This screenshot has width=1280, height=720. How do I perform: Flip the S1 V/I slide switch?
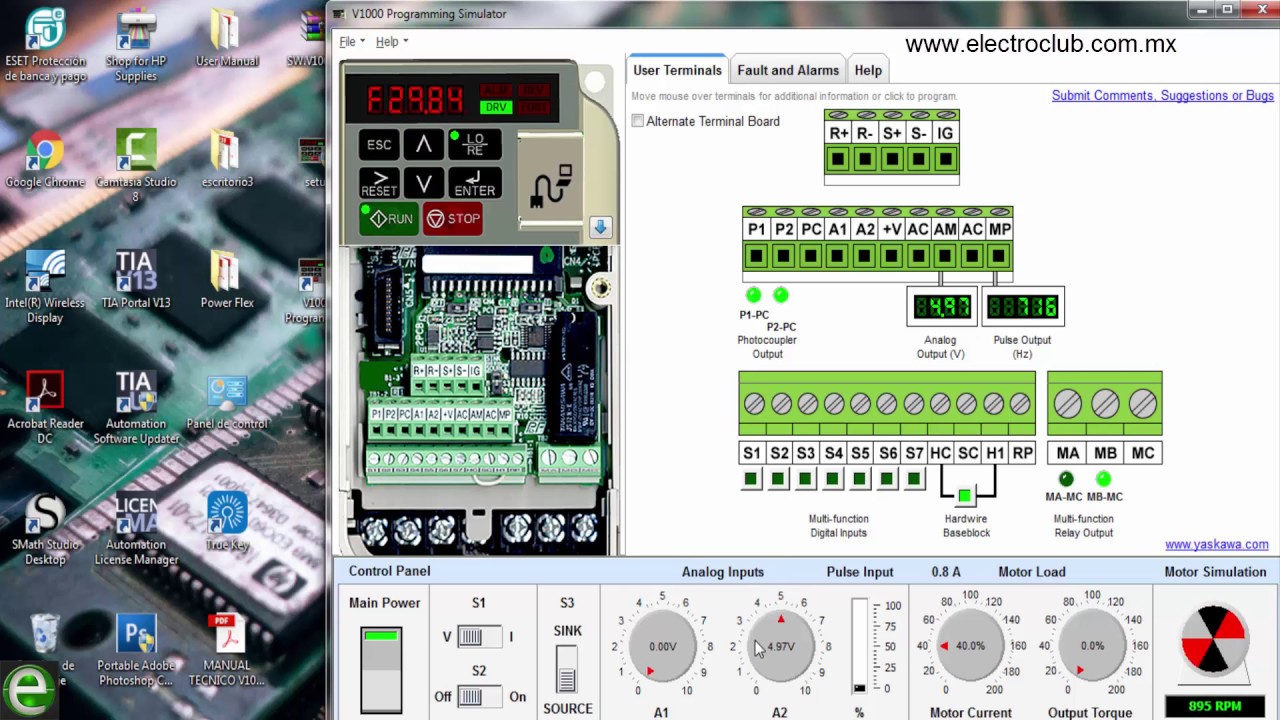pyautogui.click(x=480, y=637)
